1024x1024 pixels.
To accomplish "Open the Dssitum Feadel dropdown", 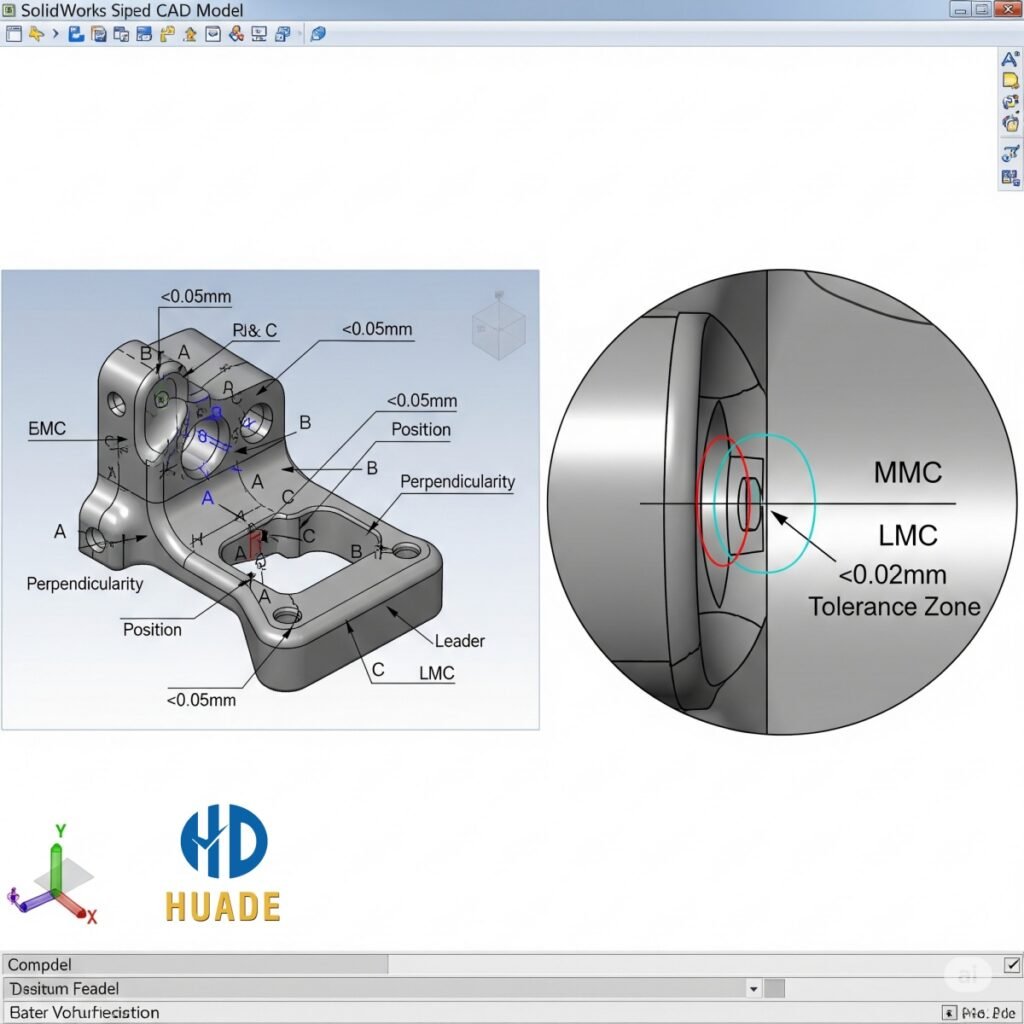I will (x=753, y=988).
